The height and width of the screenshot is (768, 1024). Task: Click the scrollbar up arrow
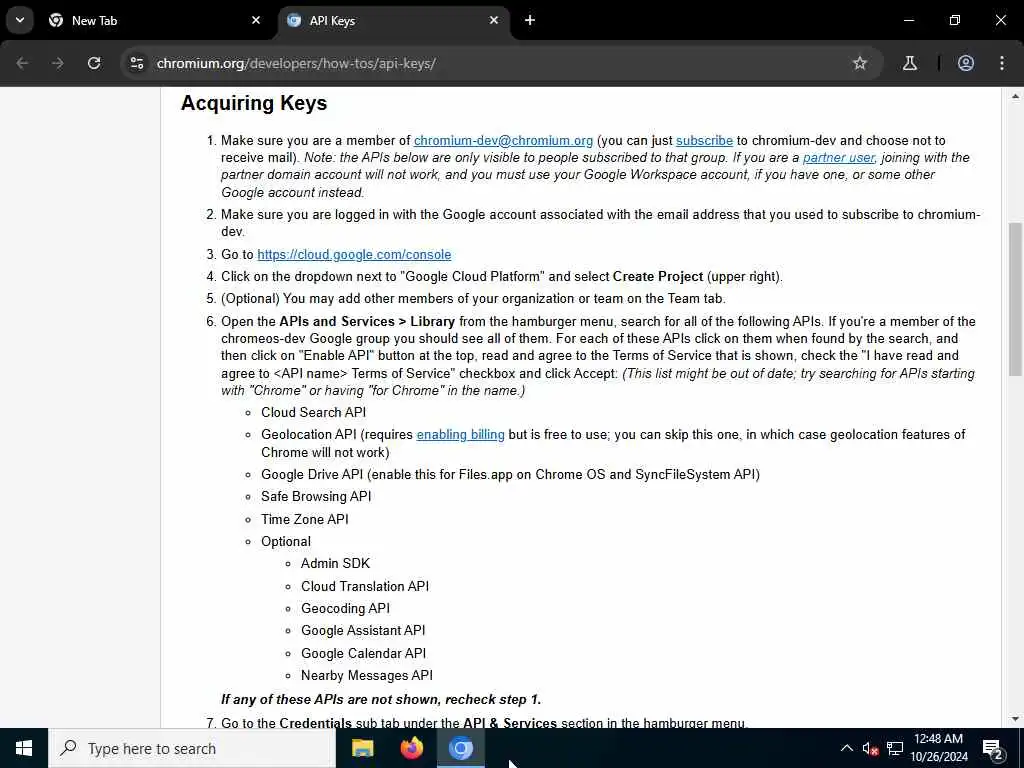(1015, 97)
